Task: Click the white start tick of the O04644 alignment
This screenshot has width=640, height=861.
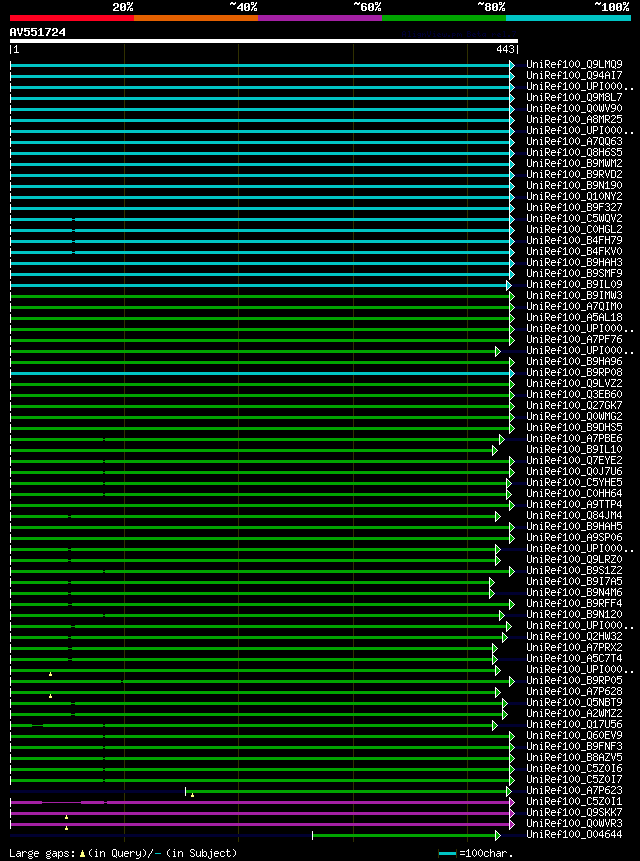Action: (x=312, y=835)
